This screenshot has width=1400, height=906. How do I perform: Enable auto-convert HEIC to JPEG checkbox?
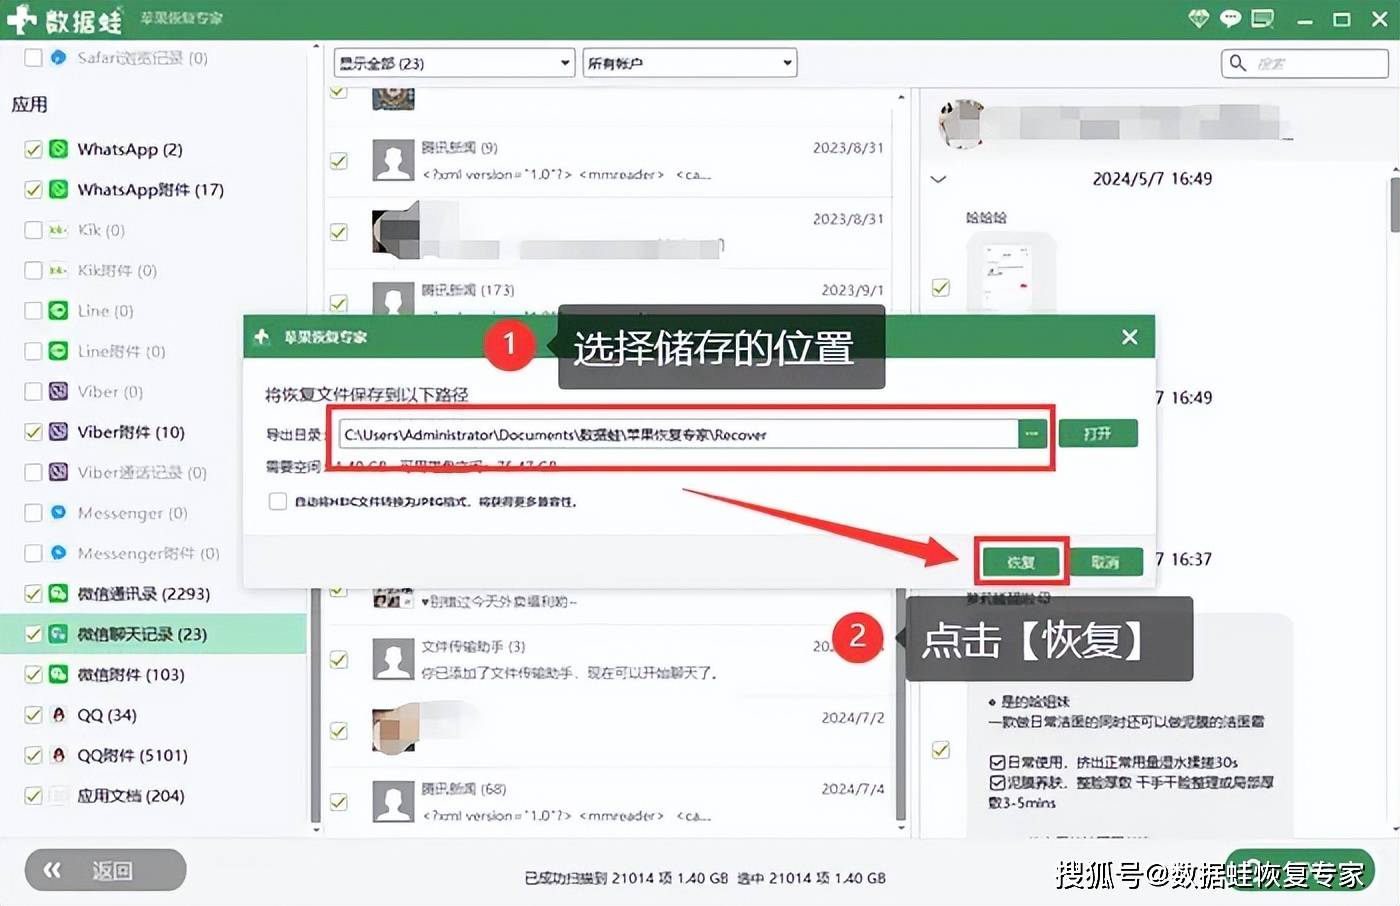click(x=278, y=501)
